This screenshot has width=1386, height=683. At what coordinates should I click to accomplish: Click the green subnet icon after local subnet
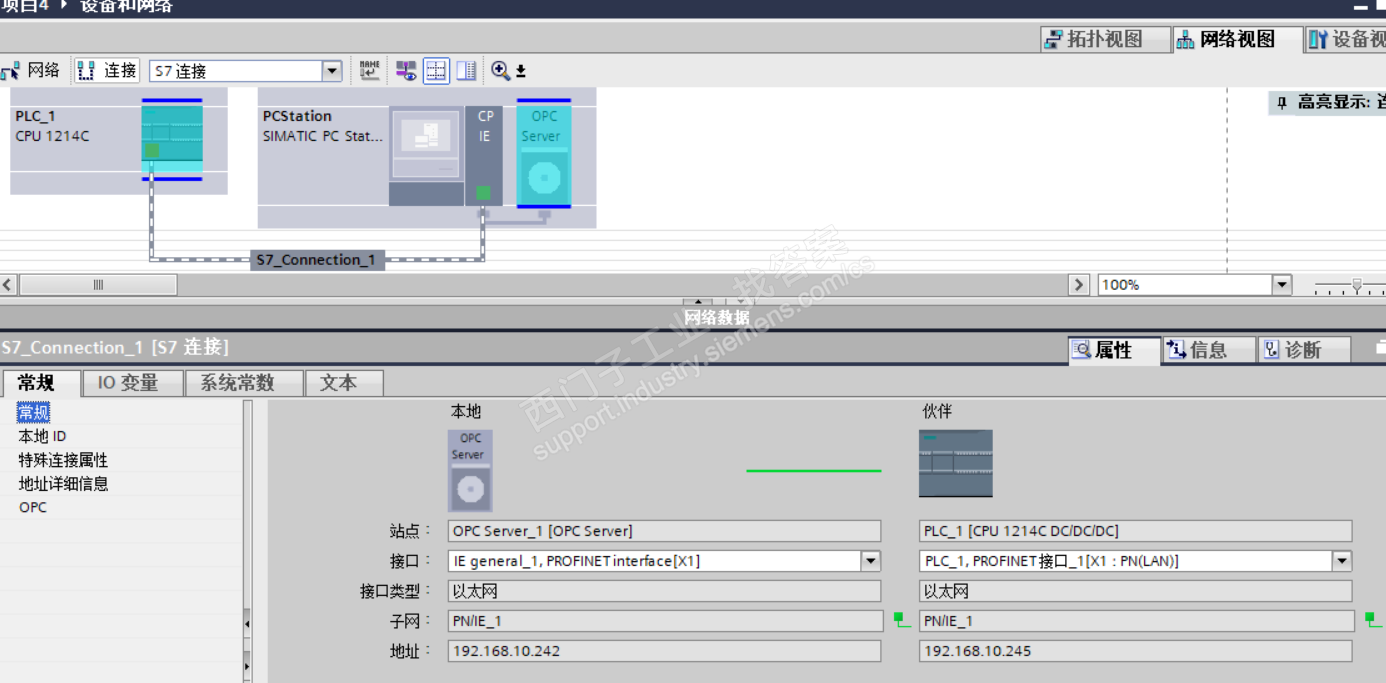(x=902, y=620)
